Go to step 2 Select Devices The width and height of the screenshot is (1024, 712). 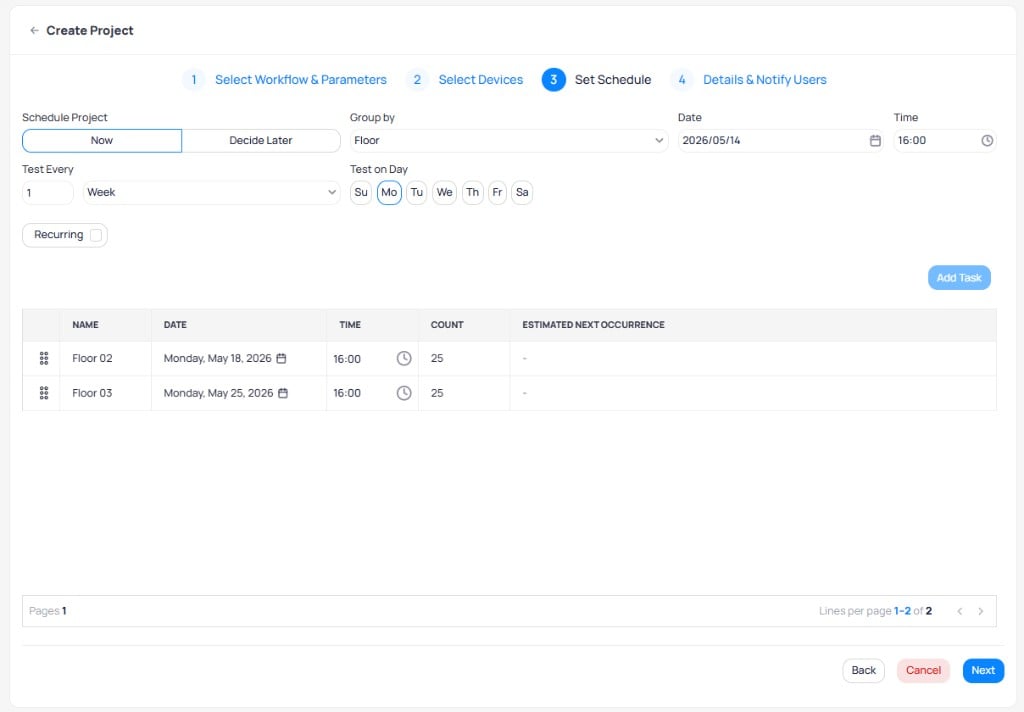pos(464,80)
